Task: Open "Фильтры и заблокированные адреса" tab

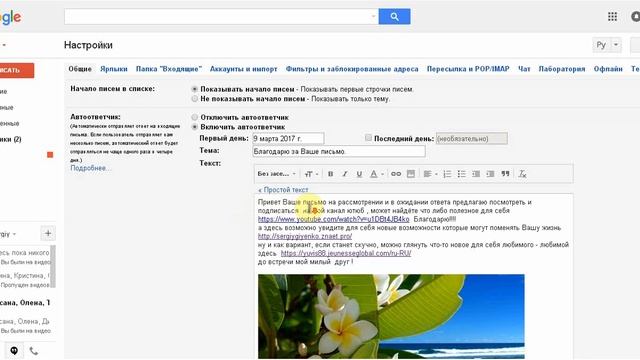Action: [x=352, y=69]
